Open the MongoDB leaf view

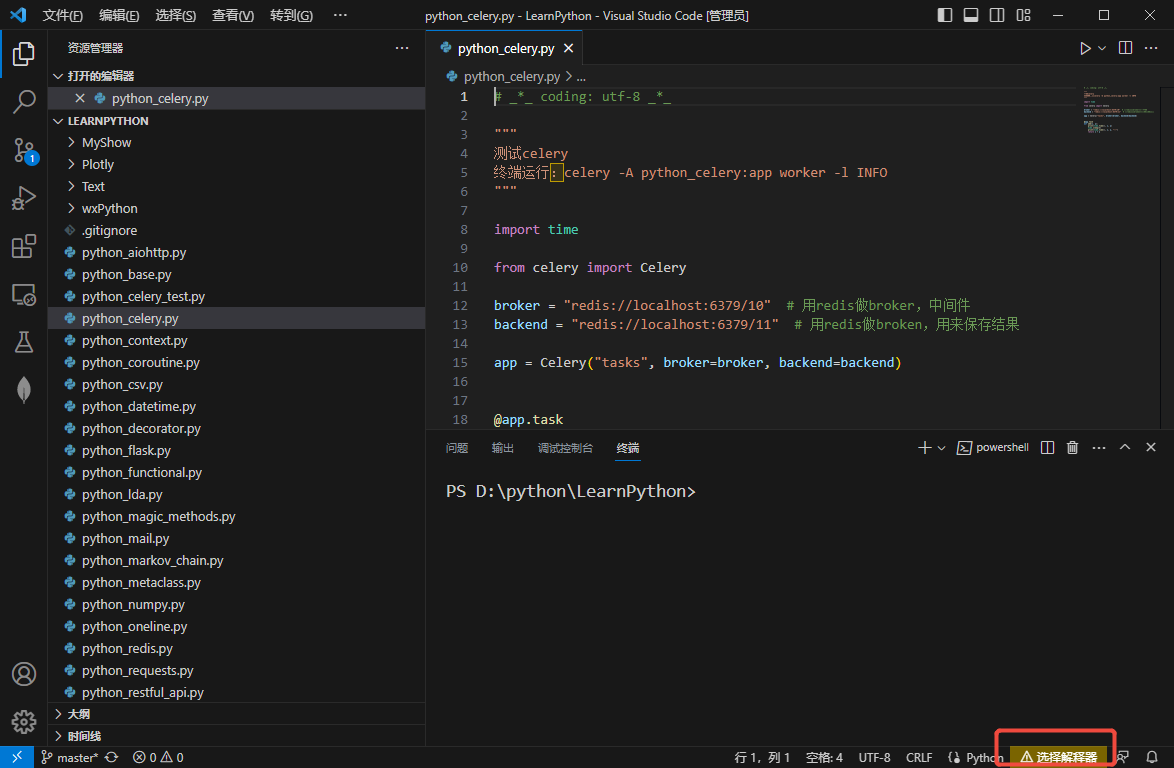click(x=23, y=390)
